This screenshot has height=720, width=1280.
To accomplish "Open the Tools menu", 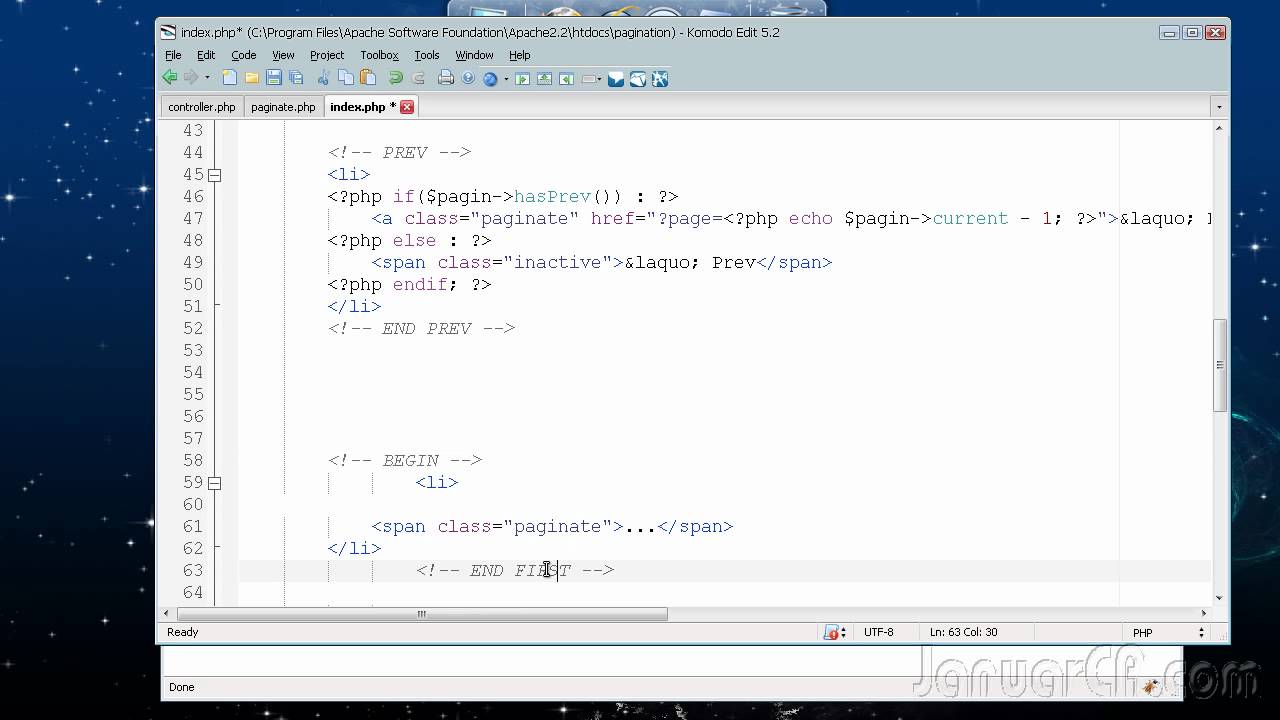I will point(427,55).
